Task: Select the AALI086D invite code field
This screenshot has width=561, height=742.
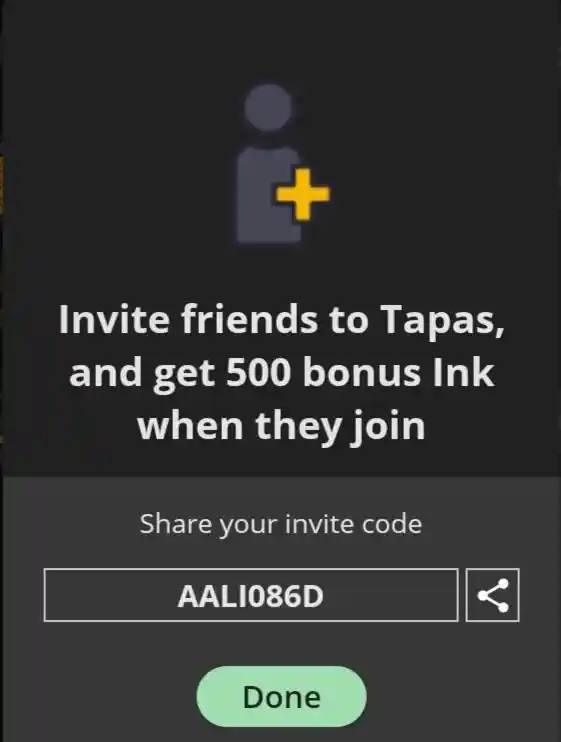Action: pos(251,595)
